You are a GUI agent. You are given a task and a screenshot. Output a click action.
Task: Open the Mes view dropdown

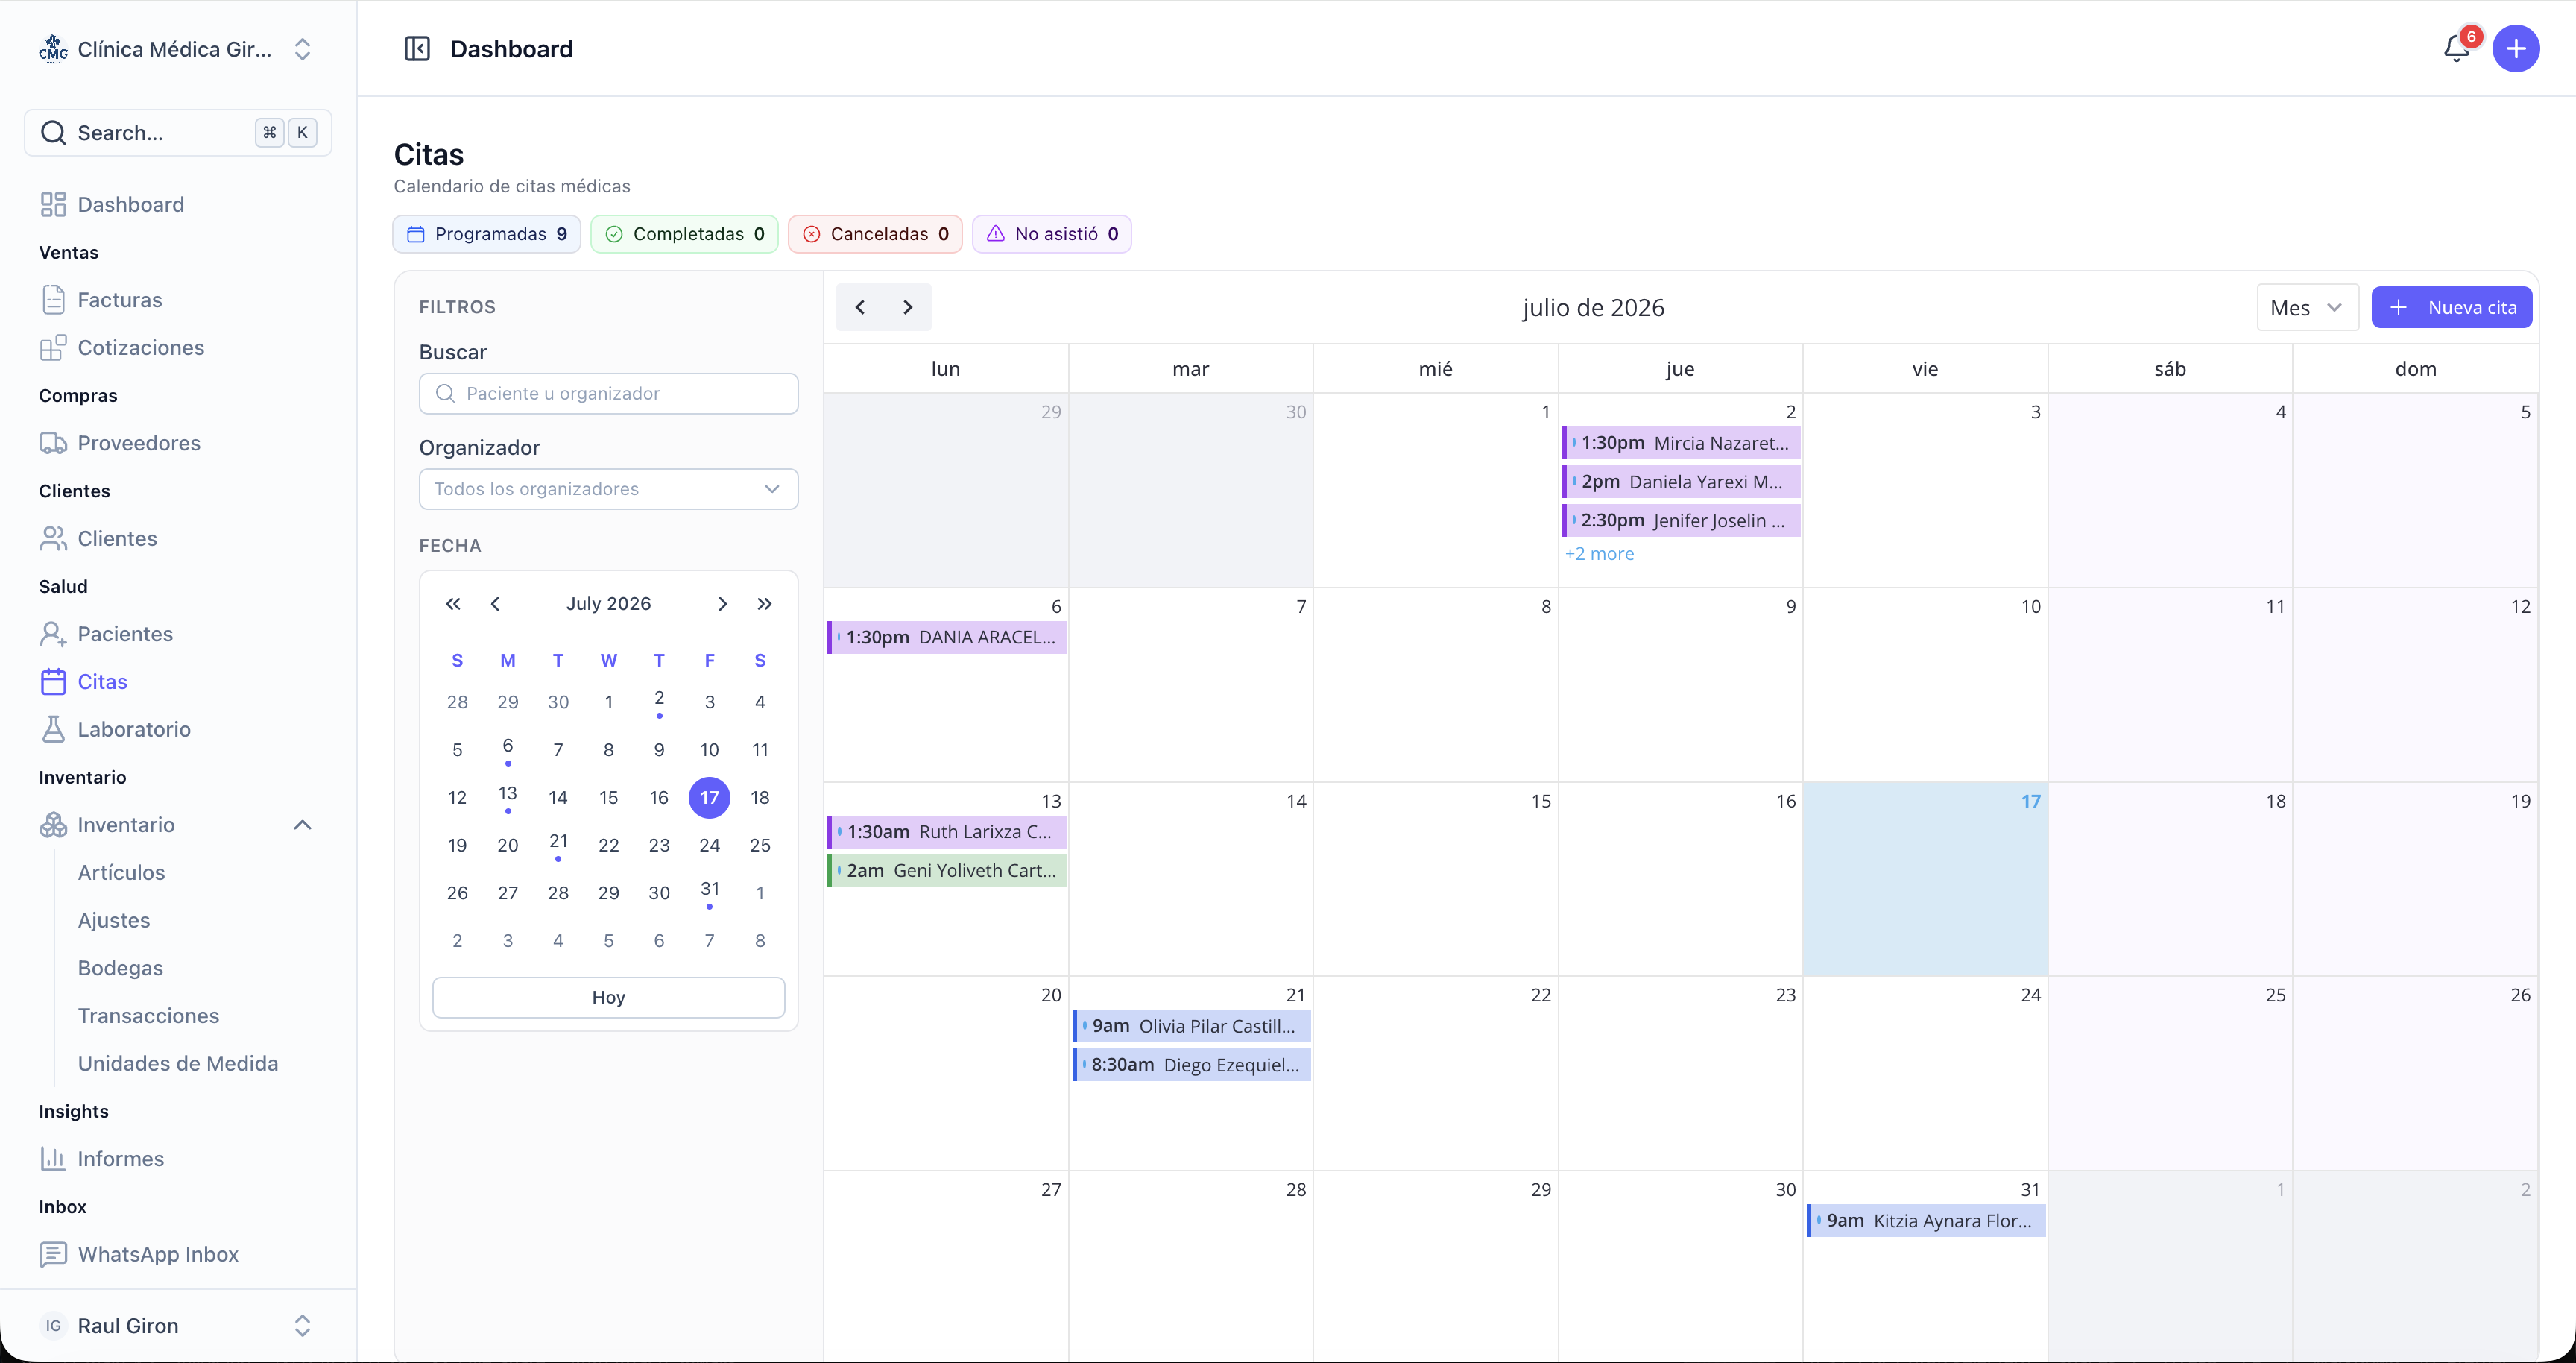click(x=2307, y=308)
